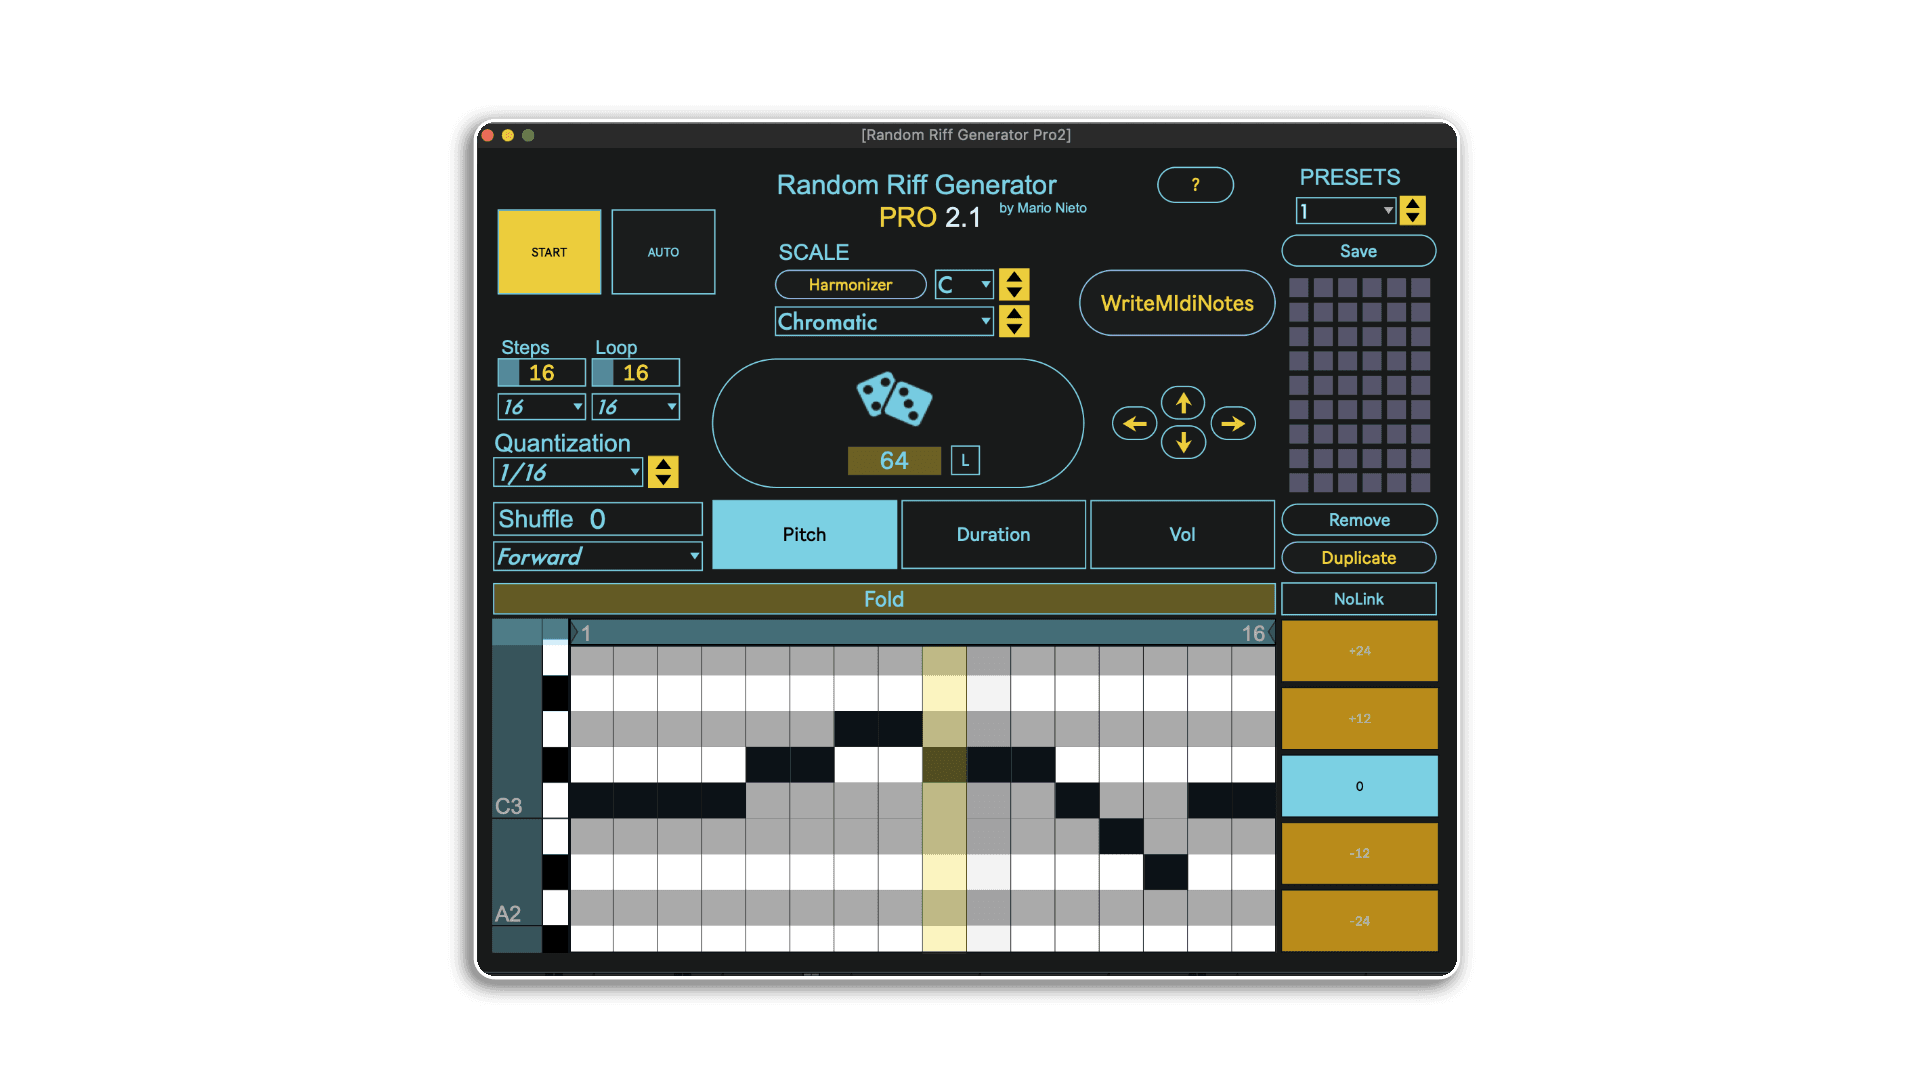Click the Duplicate button
This screenshot has width=1920, height=1080.
click(x=1359, y=558)
